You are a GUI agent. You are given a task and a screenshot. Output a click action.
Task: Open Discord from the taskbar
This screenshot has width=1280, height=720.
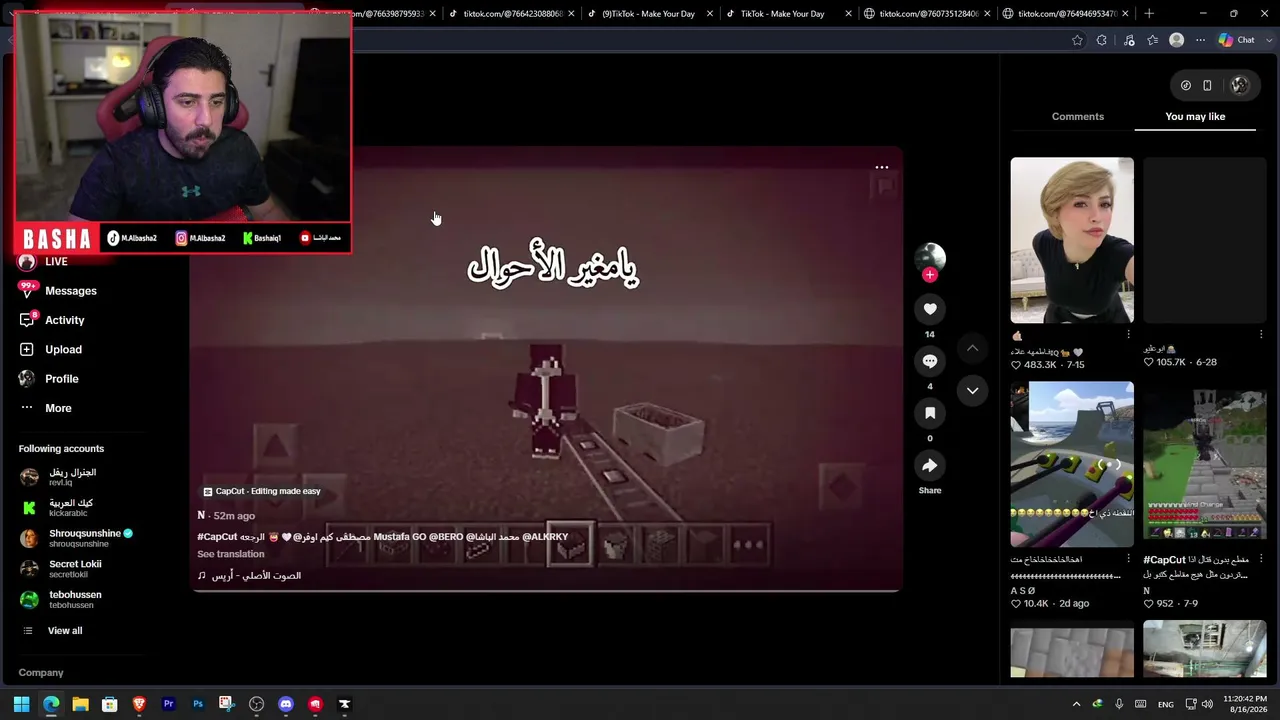click(x=286, y=704)
